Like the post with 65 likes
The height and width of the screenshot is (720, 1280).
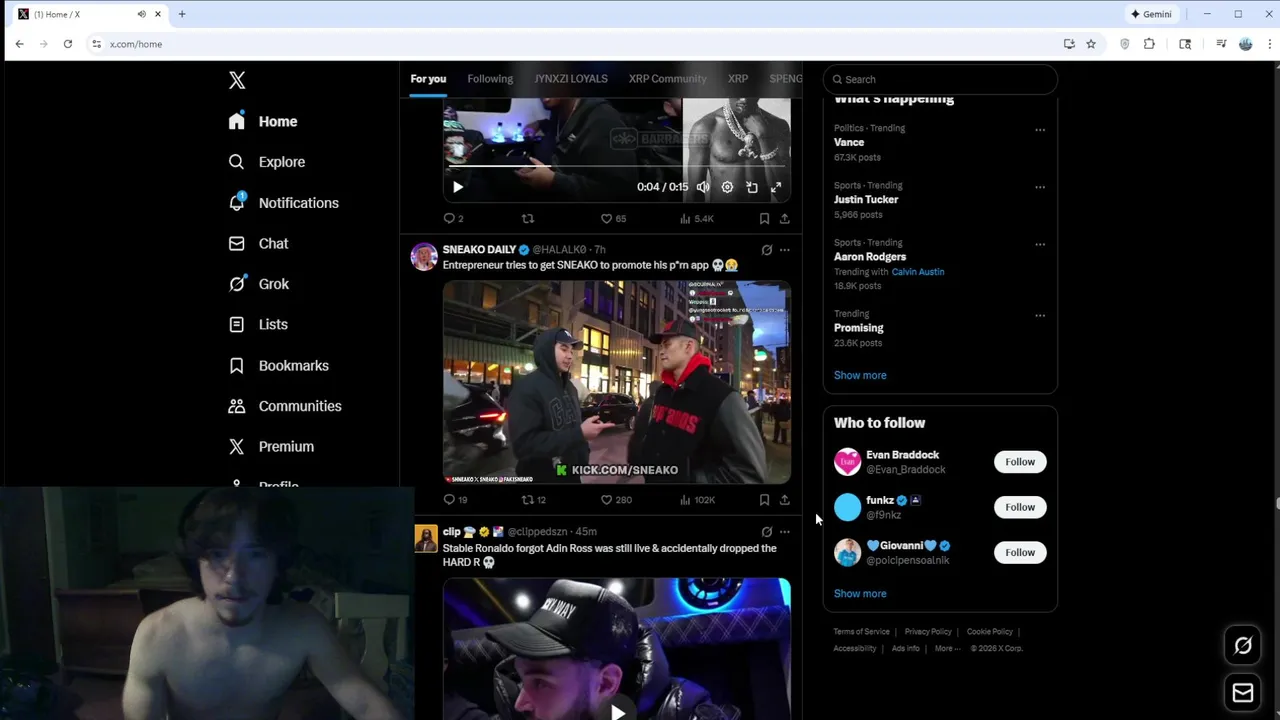pos(613,218)
